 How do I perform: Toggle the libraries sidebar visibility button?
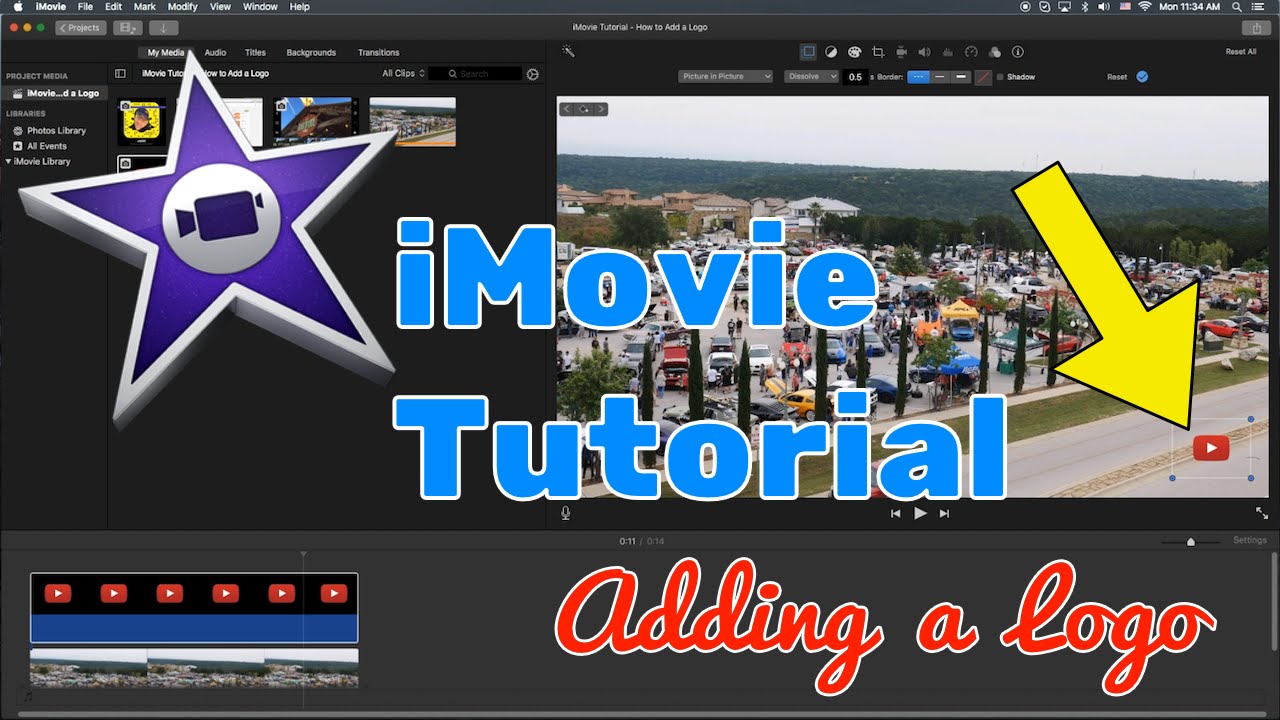tap(120, 74)
